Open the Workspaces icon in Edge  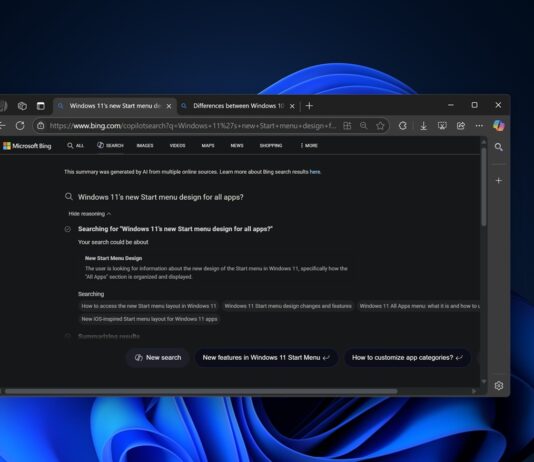22,106
